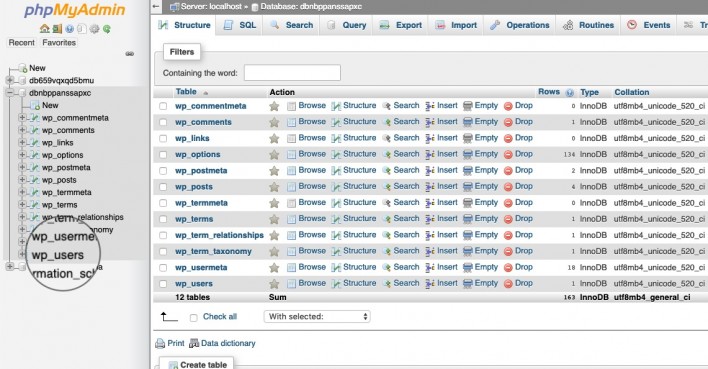Click the collapse navigation arrow at top

156,6
